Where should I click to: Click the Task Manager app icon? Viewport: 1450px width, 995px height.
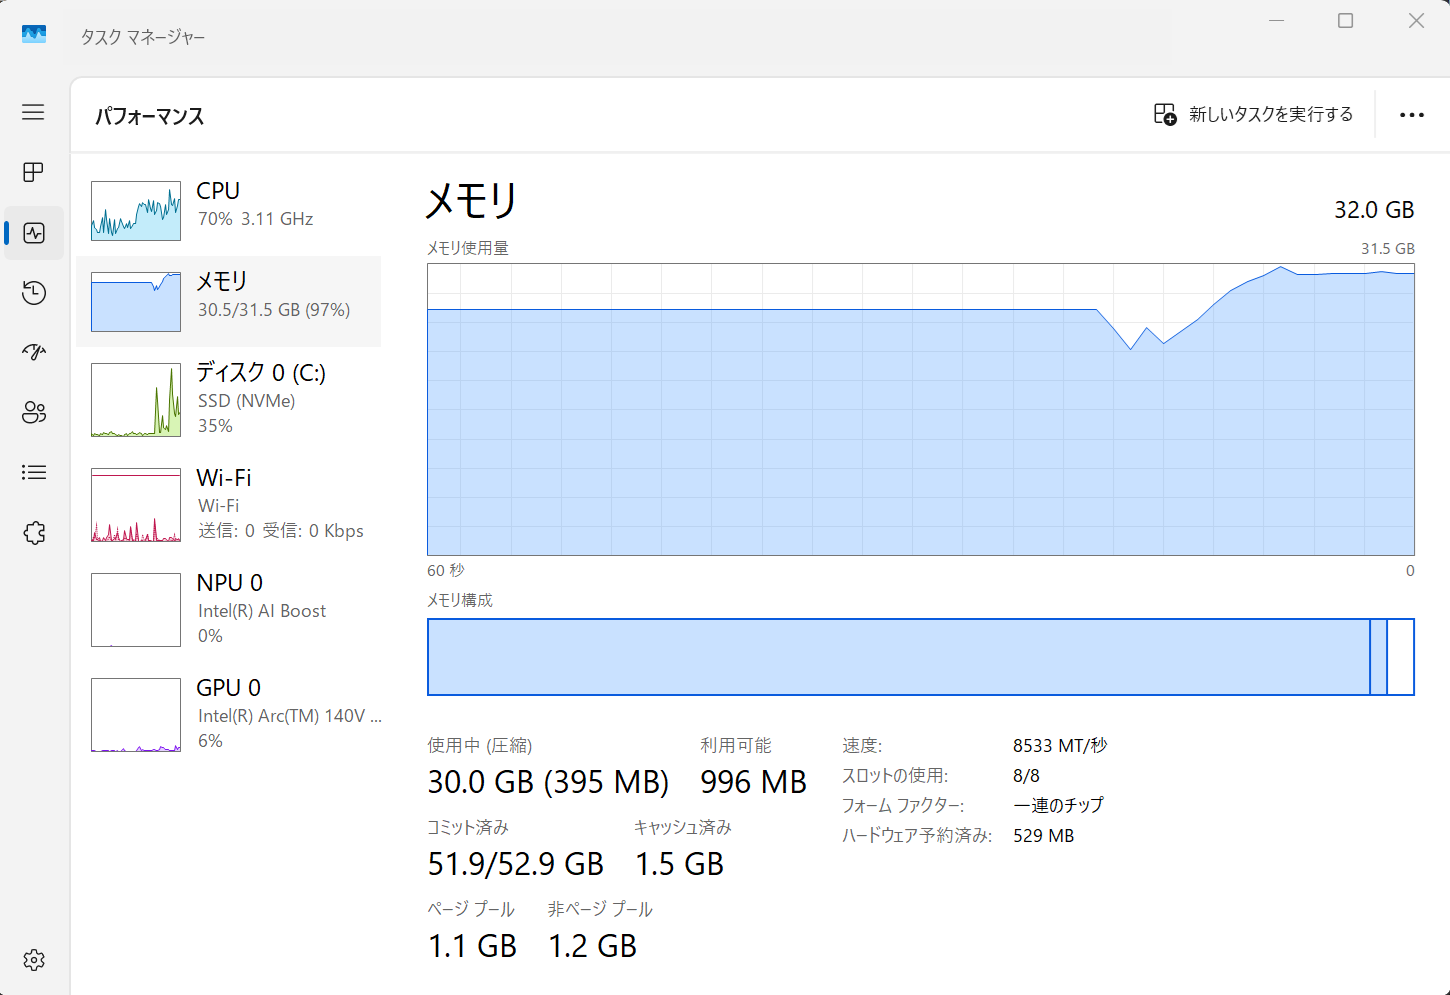pos(34,35)
